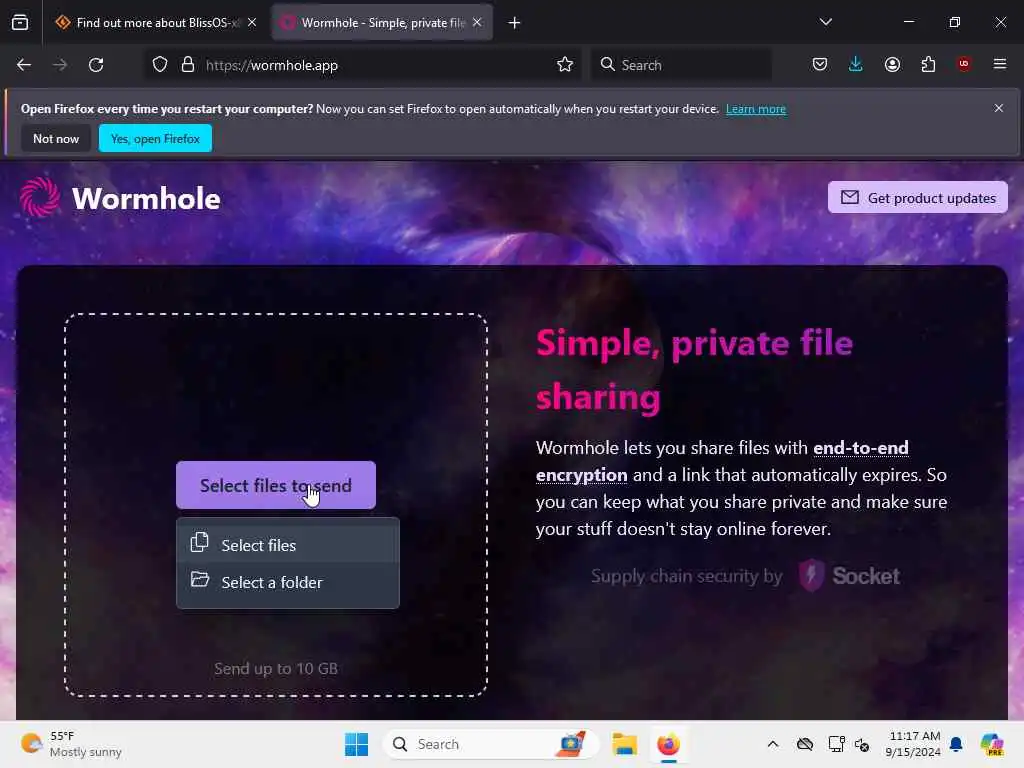Open the tracking protection shield icon
Image resolution: width=1024 pixels, height=768 pixels.
pos(160,65)
